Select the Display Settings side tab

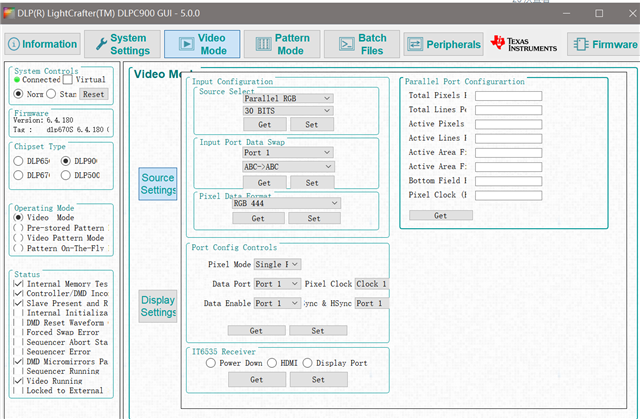(158, 306)
